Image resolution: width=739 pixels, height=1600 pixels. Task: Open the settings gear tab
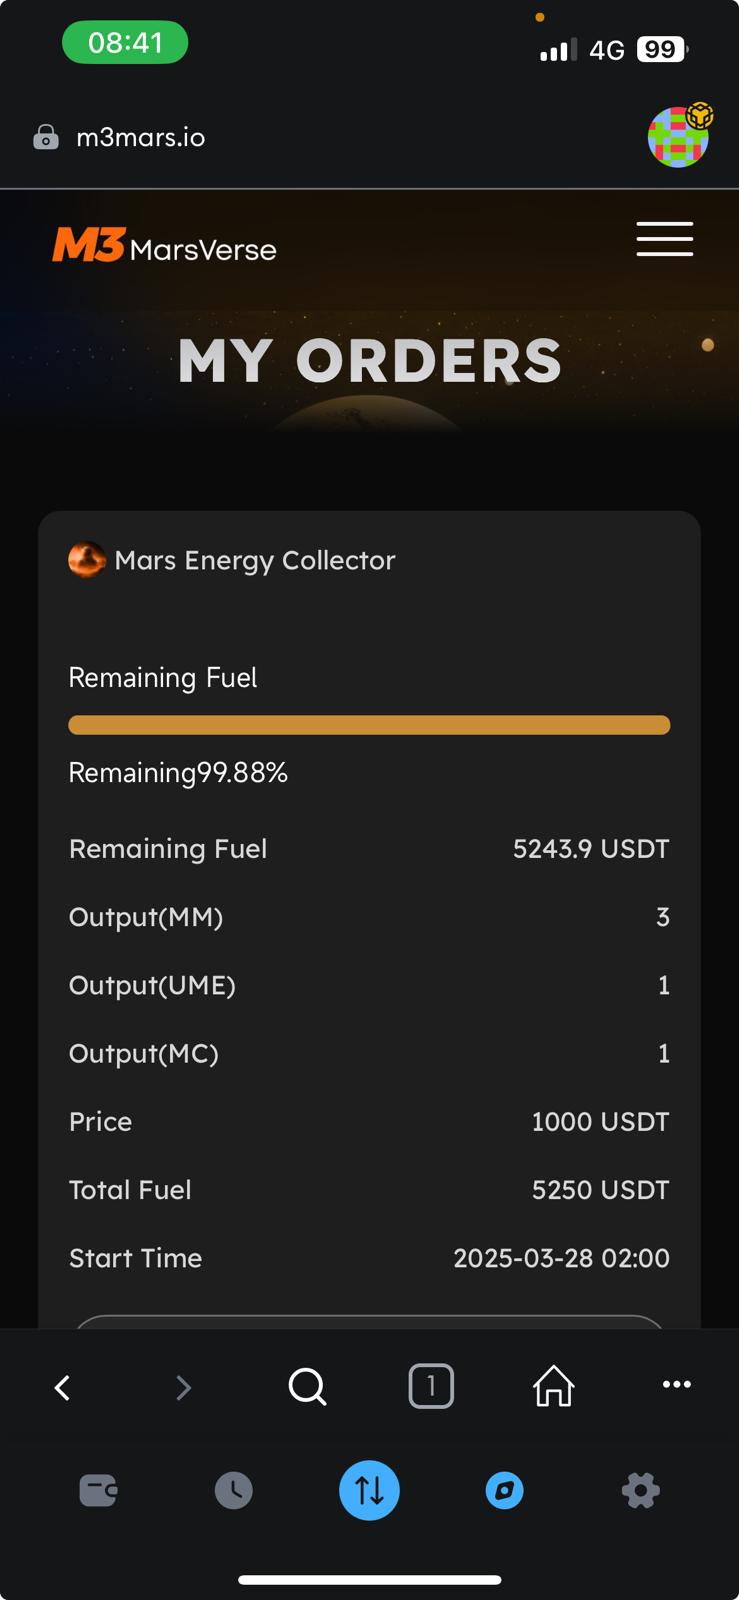click(x=640, y=1491)
